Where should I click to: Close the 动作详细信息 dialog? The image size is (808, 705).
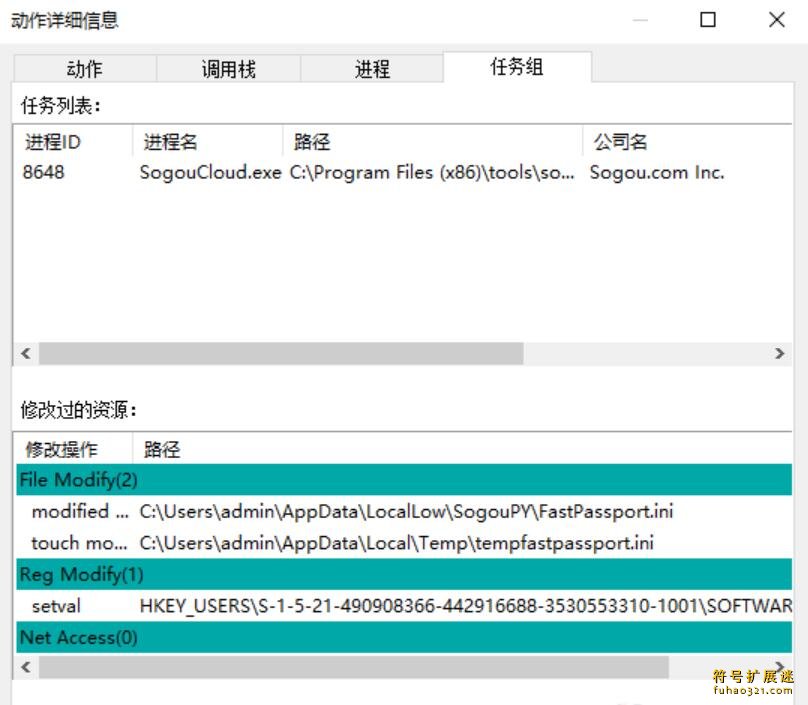[x=777, y=20]
